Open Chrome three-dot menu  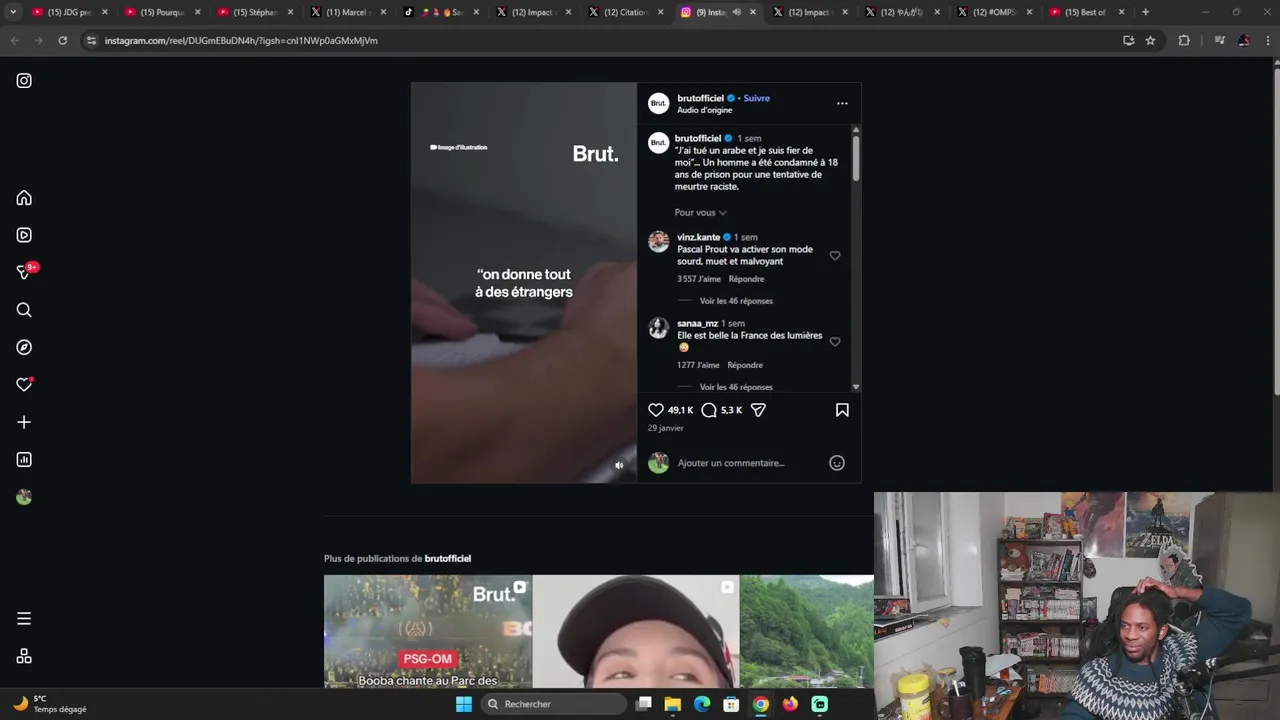pos(1267,40)
